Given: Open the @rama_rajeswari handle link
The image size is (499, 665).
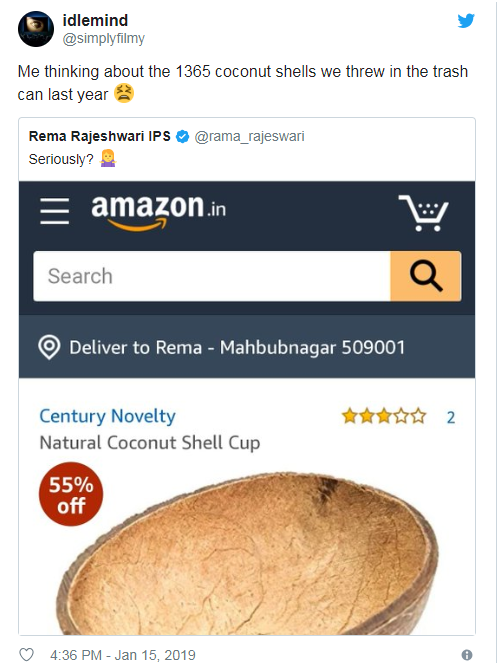Looking at the screenshot, I should 249,137.
